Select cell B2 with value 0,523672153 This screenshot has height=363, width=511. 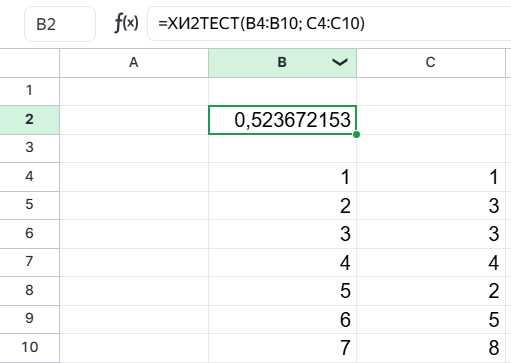point(282,120)
